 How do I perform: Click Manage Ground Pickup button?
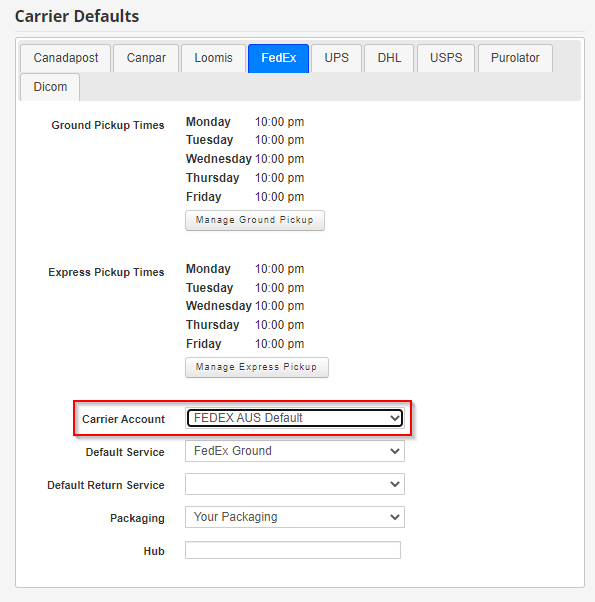coord(255,220)
